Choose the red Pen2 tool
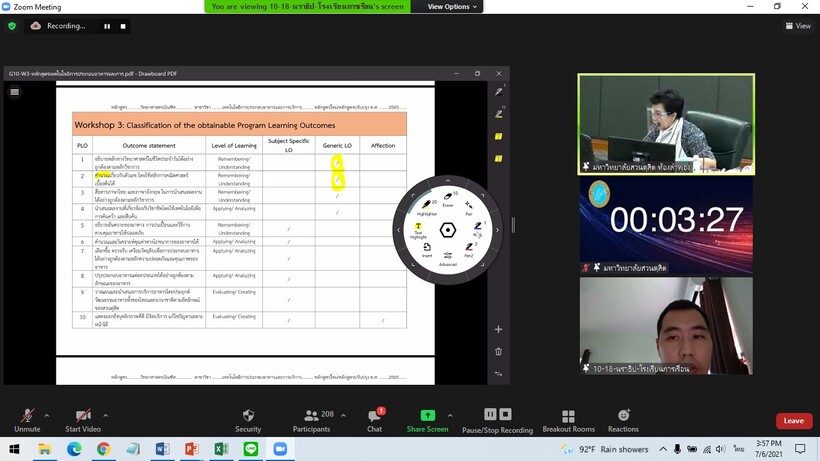This screenshot has height=461, width=820. point(469,249)
